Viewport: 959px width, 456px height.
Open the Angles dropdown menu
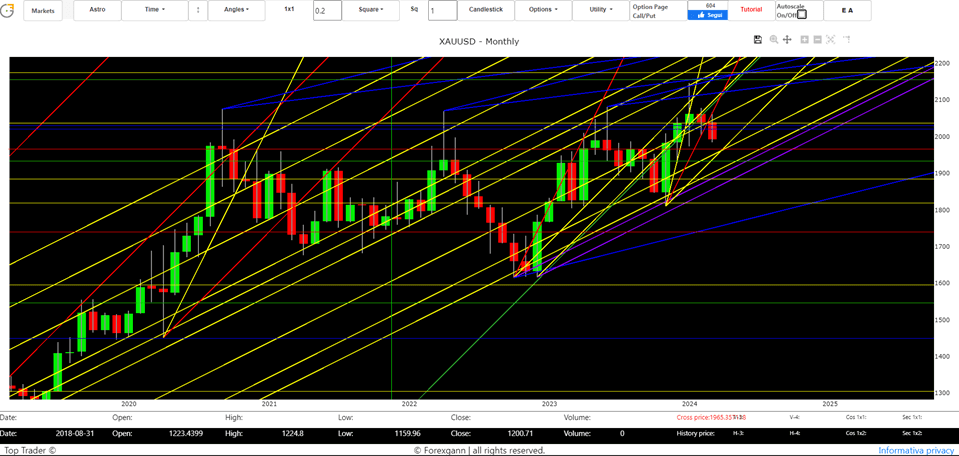coord(237,10)
